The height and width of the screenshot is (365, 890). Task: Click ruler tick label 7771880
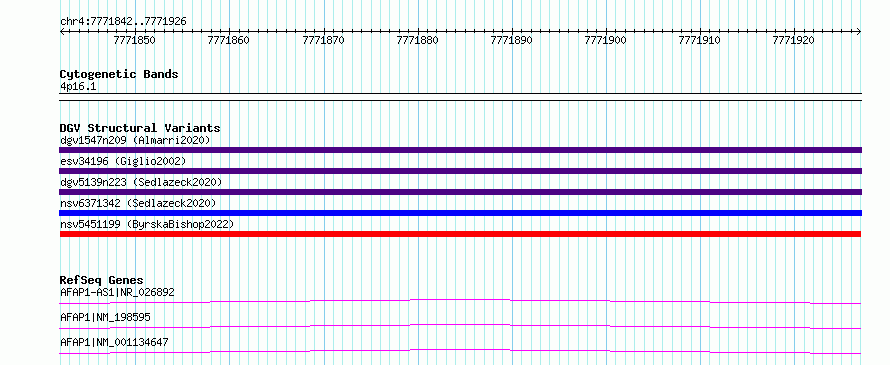coord(417,40)
